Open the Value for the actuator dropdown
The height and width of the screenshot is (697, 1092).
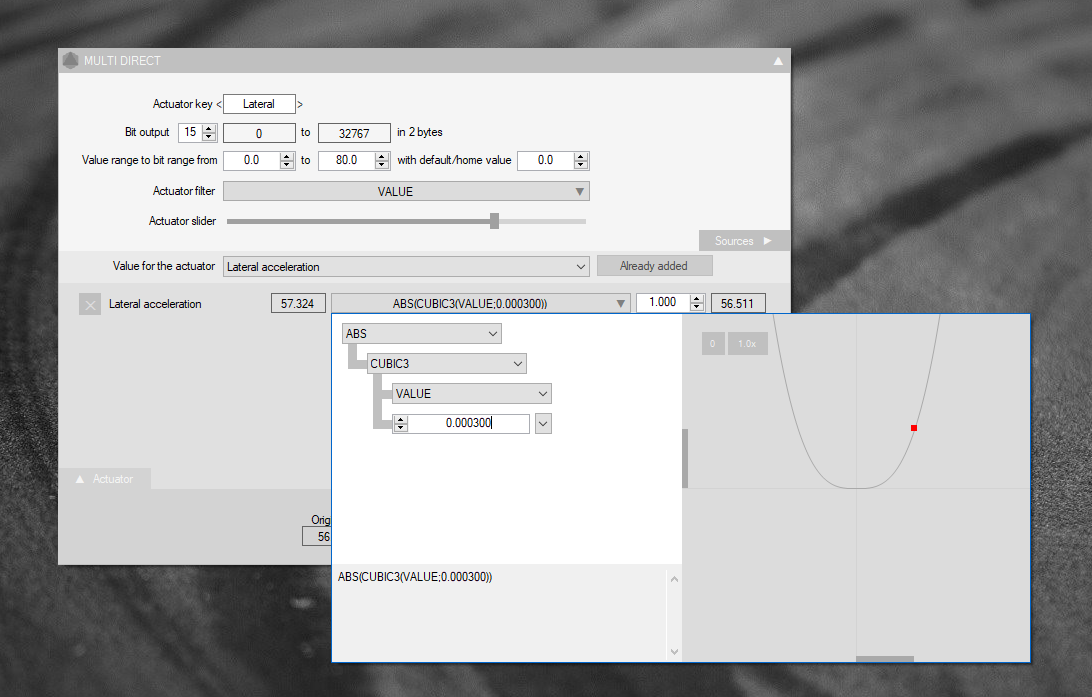pos(406,267)
